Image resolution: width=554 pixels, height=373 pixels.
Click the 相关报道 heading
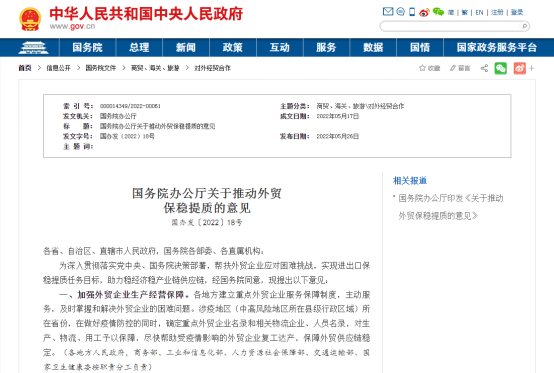[x=410, y=180]
